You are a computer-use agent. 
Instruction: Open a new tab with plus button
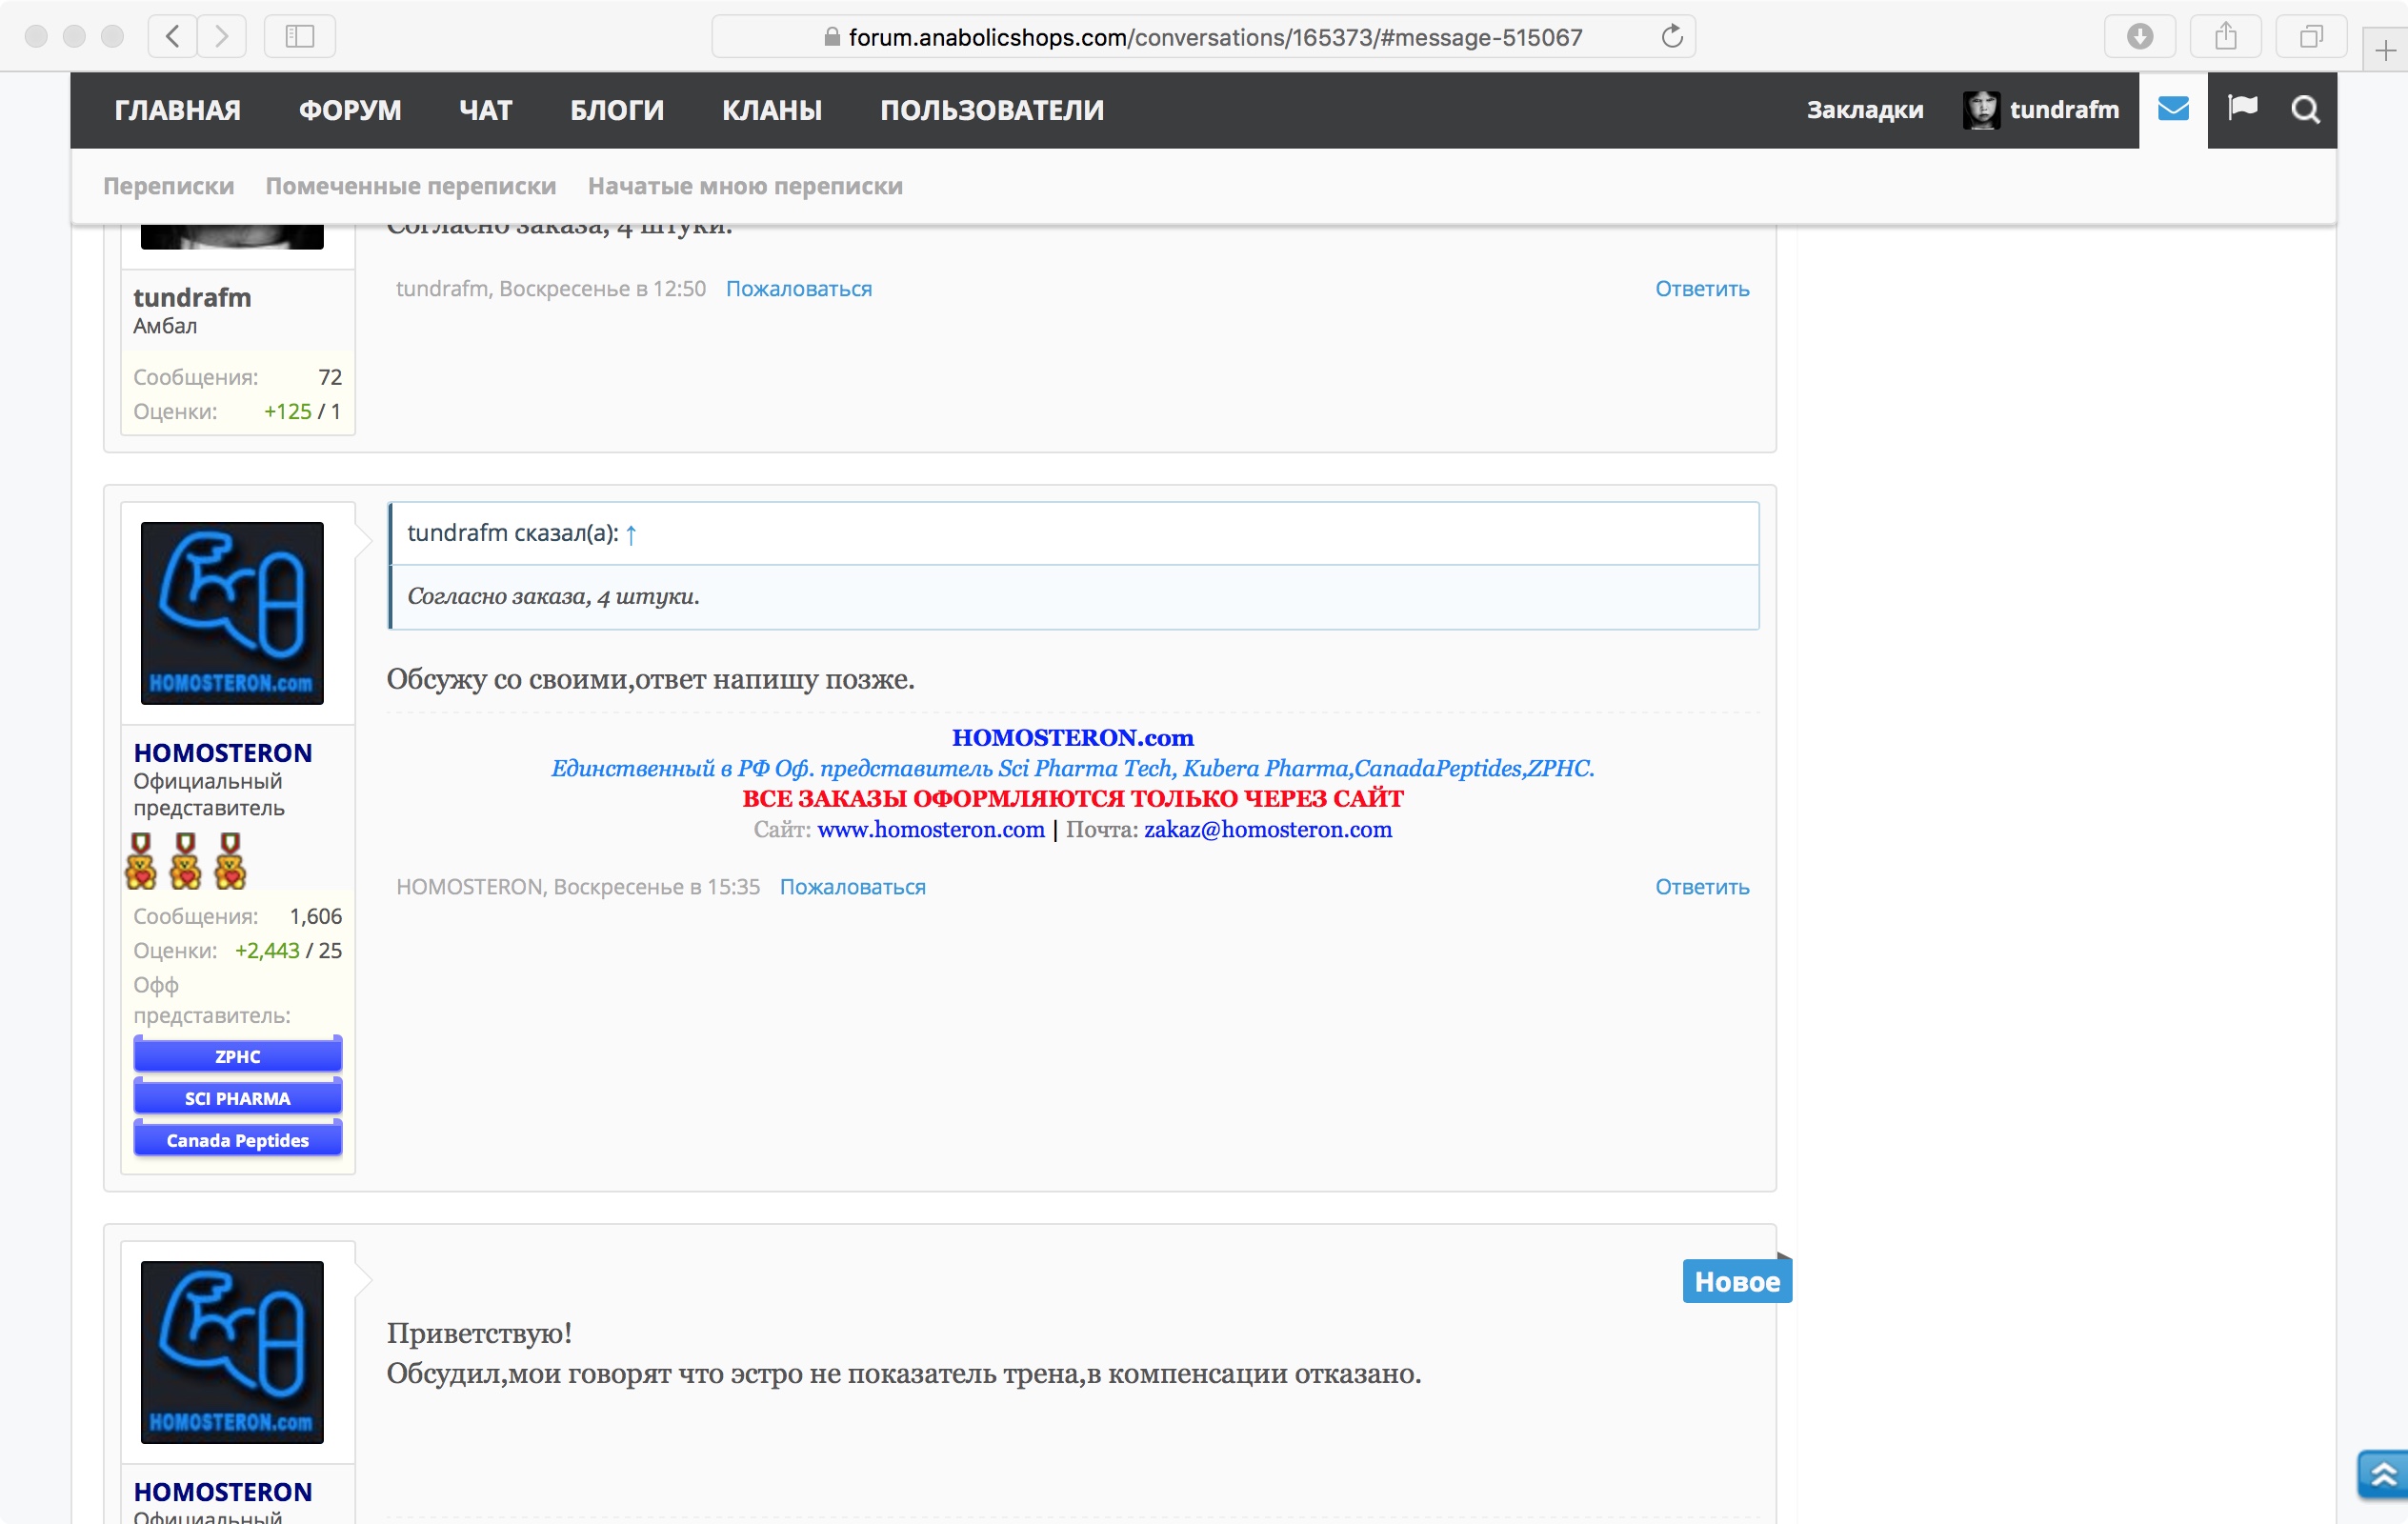pos(2384,50)
